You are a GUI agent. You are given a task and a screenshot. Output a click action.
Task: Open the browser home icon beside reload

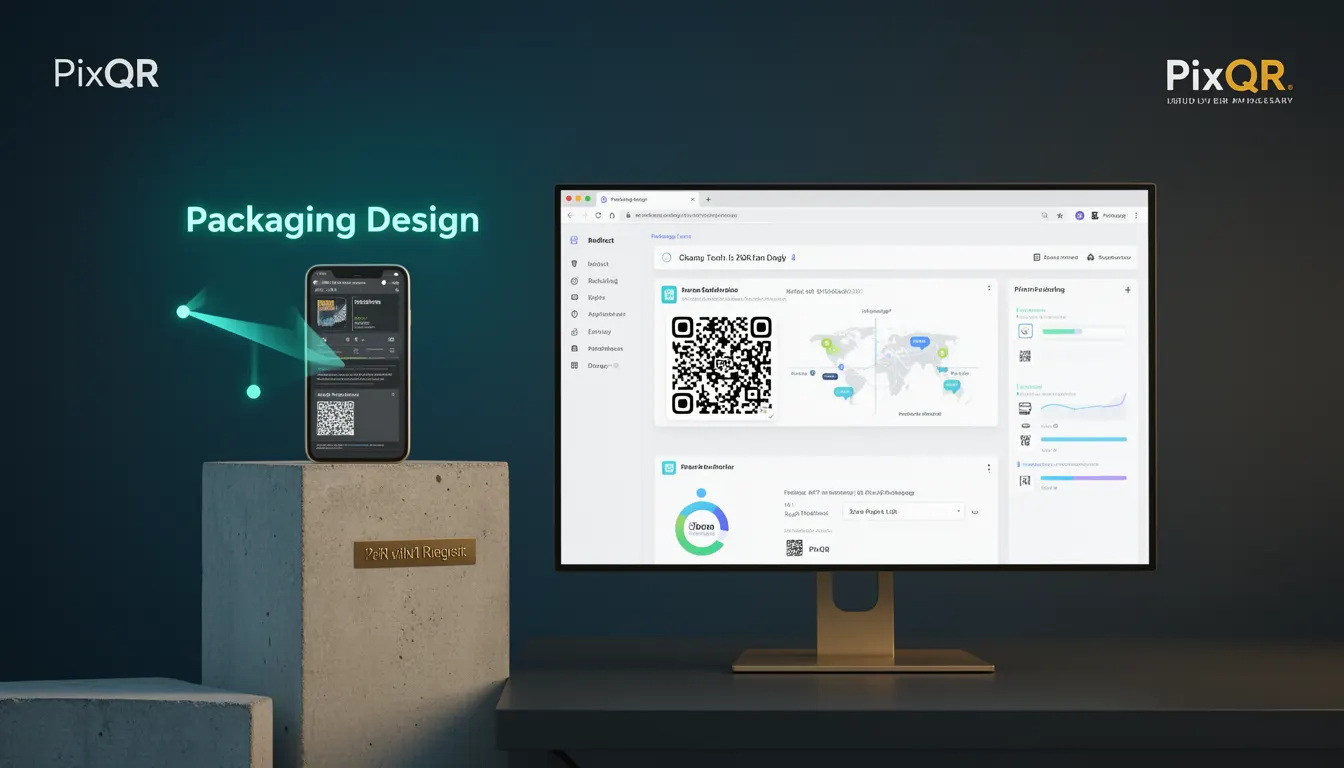click(612, 215)
